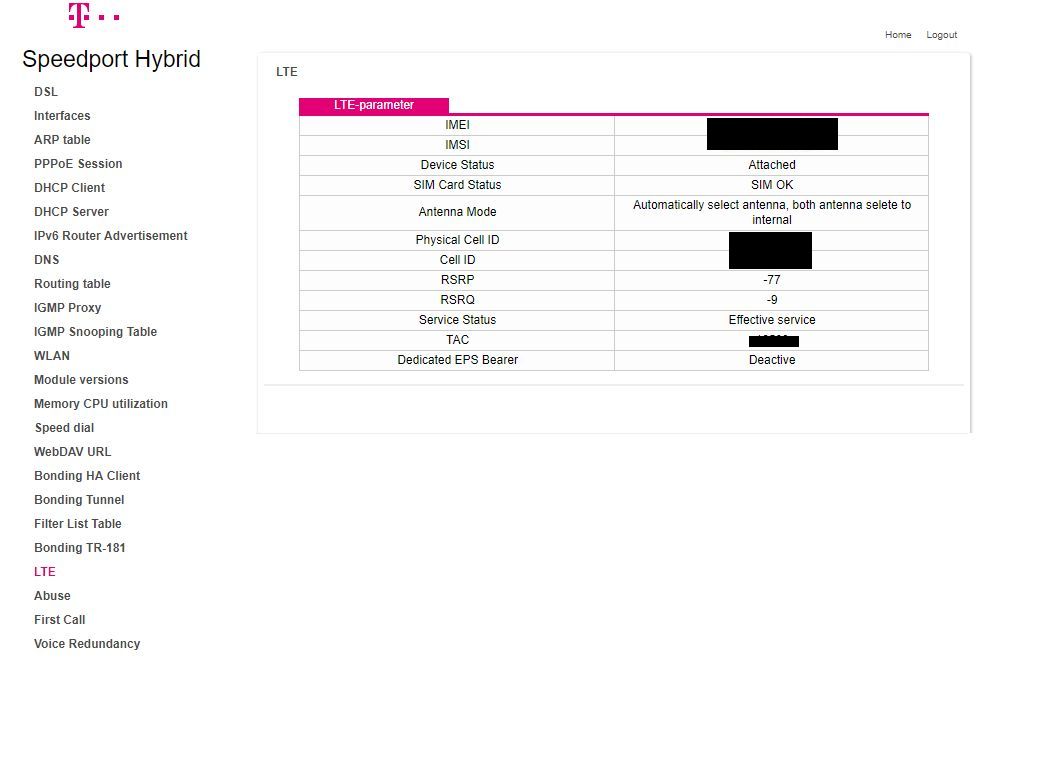
Task: Click Dedicated EPS Bearer label
Action: [457, 361]
